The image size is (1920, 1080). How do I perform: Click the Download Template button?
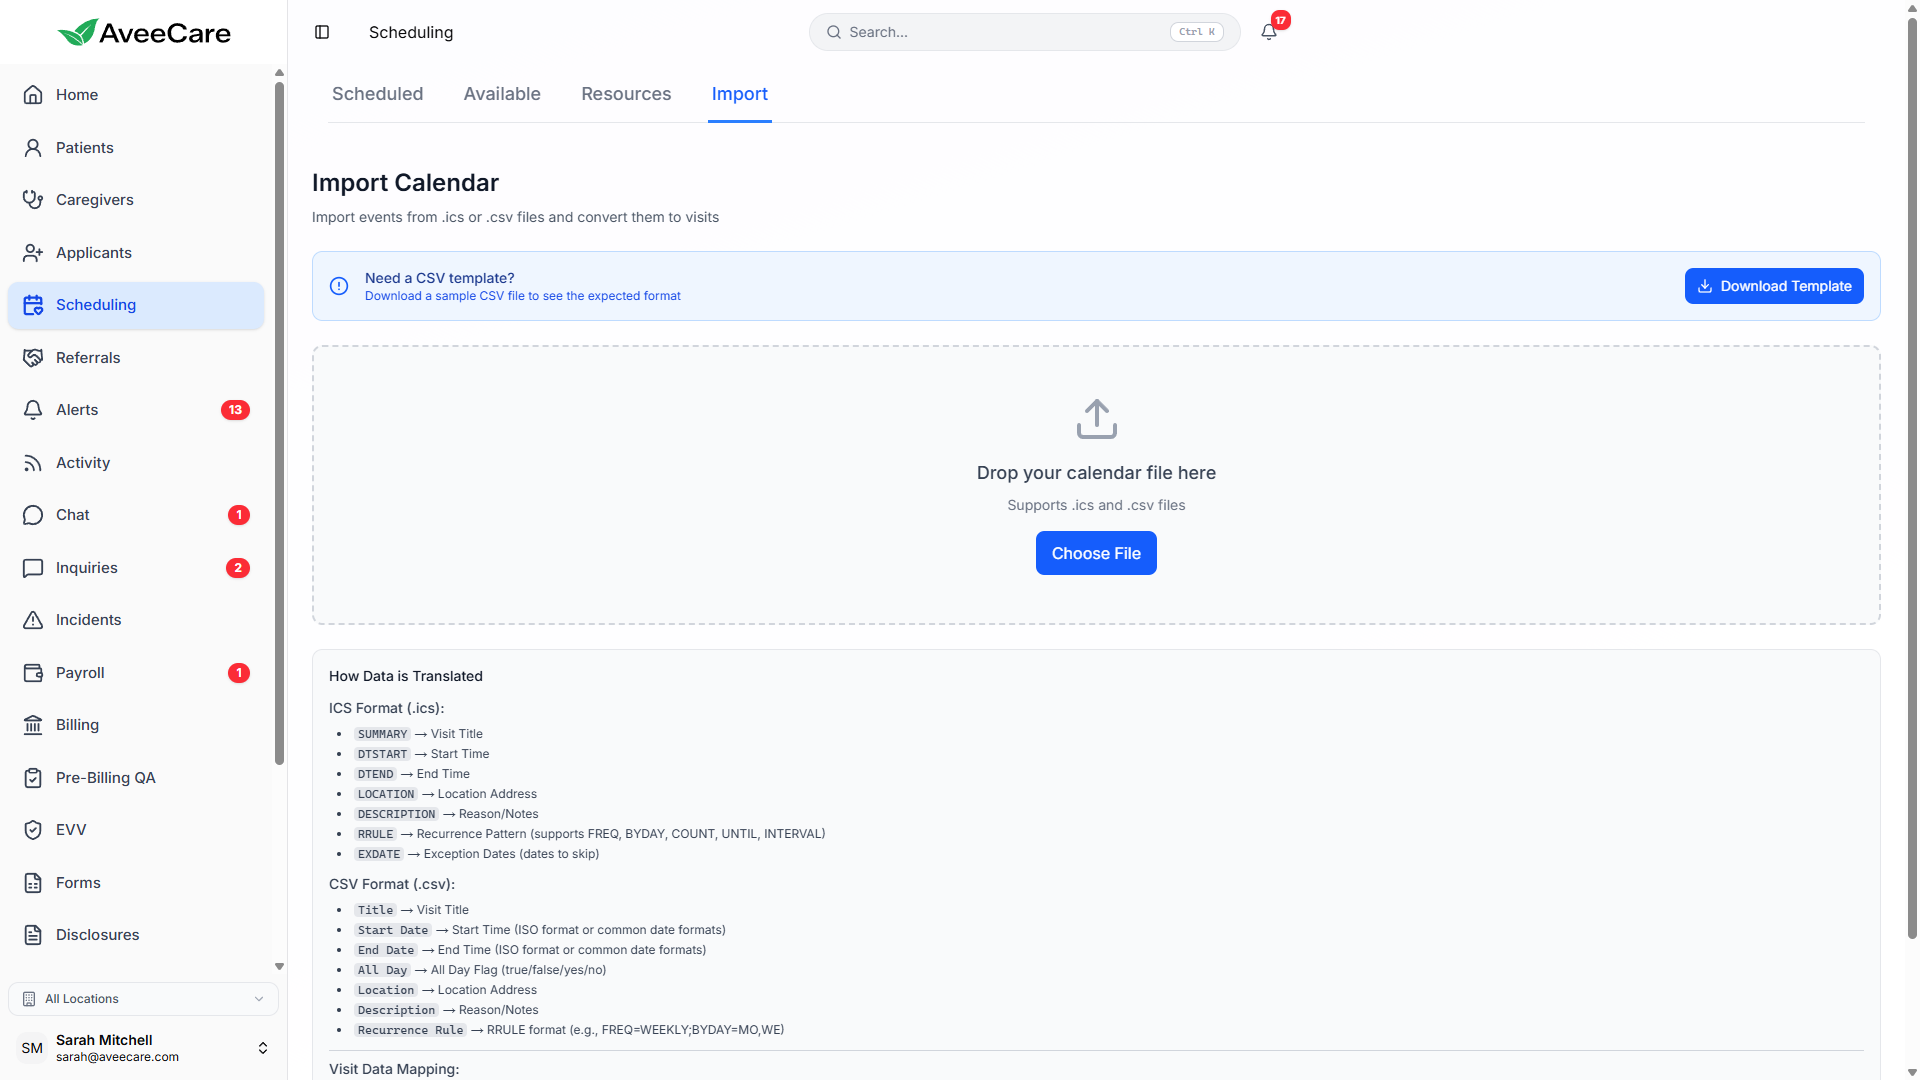click(1773, 286)
